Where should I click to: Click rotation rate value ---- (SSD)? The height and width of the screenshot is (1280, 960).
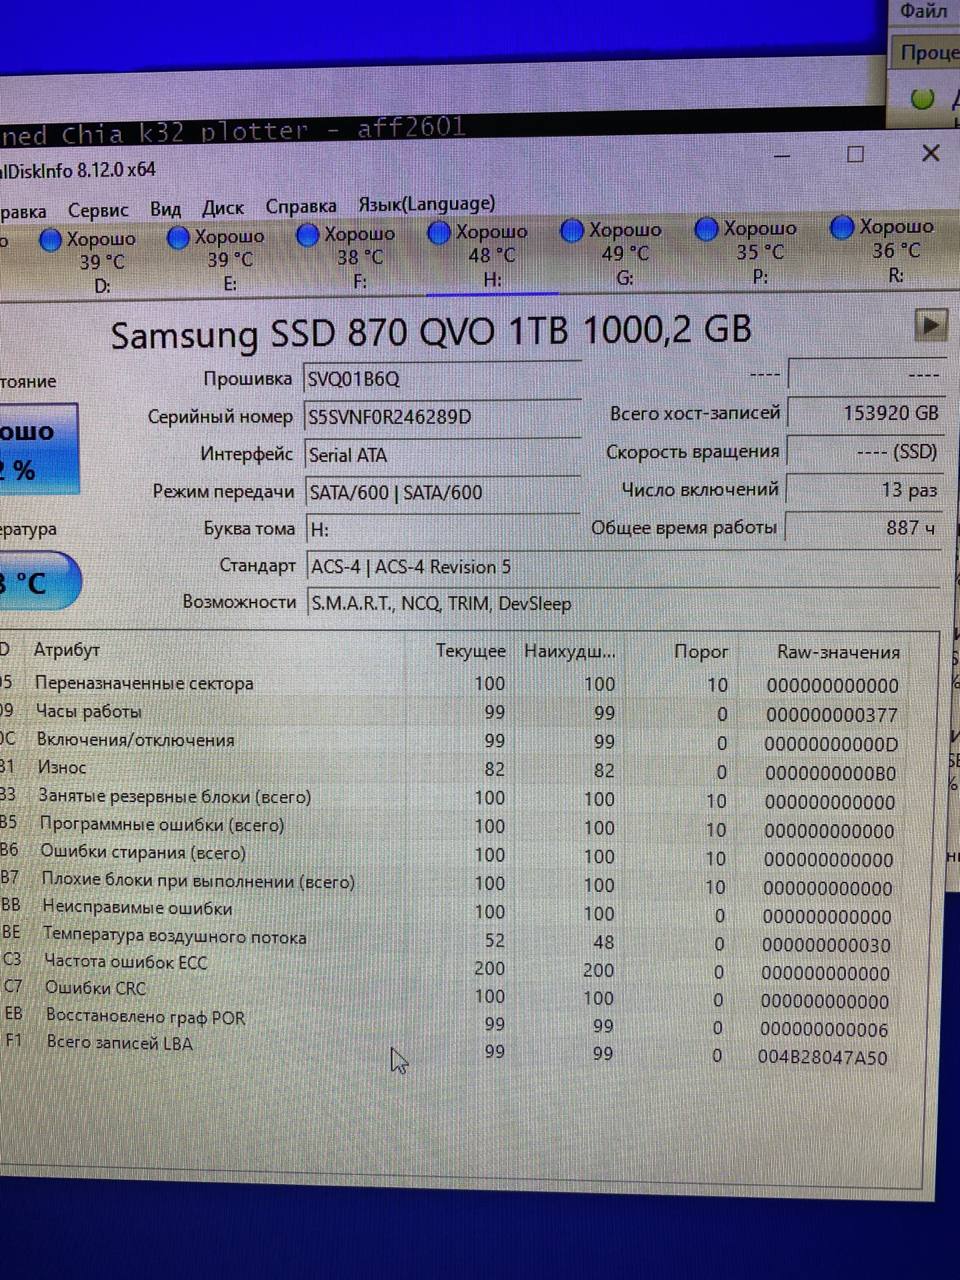pyautogui.click(x=864, y=451)
